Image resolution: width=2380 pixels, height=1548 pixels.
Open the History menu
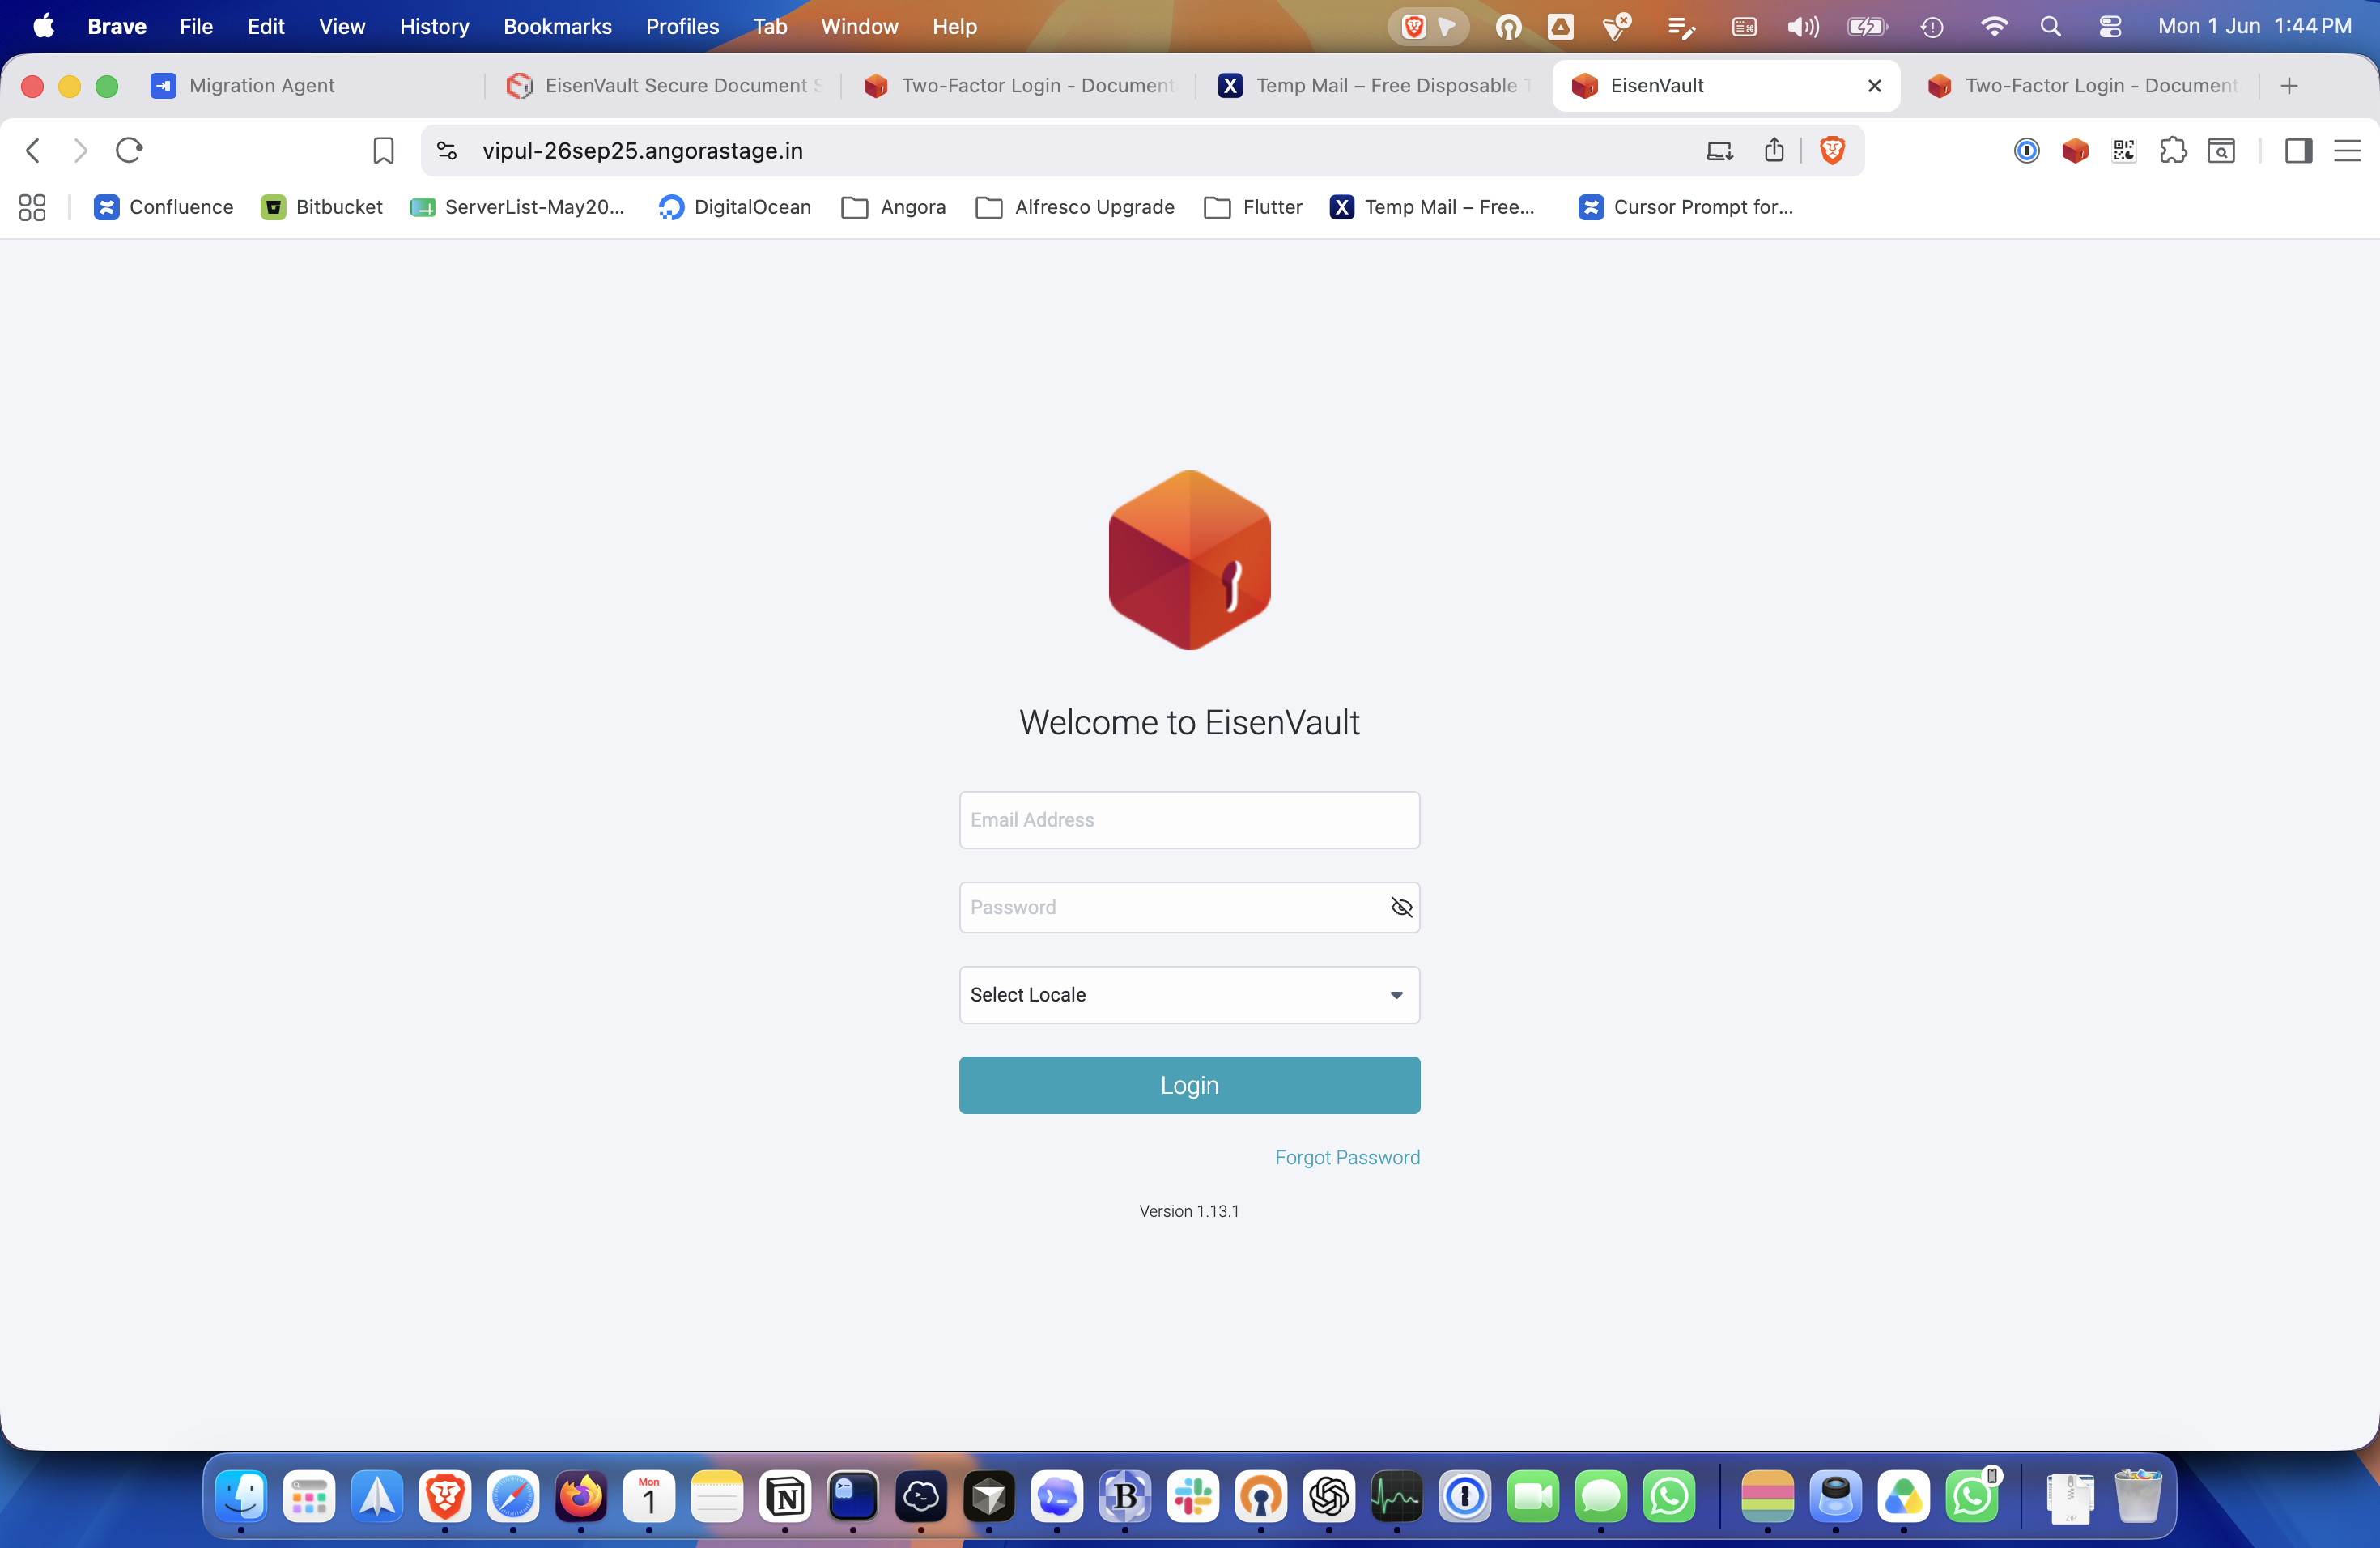coord(434,26)
